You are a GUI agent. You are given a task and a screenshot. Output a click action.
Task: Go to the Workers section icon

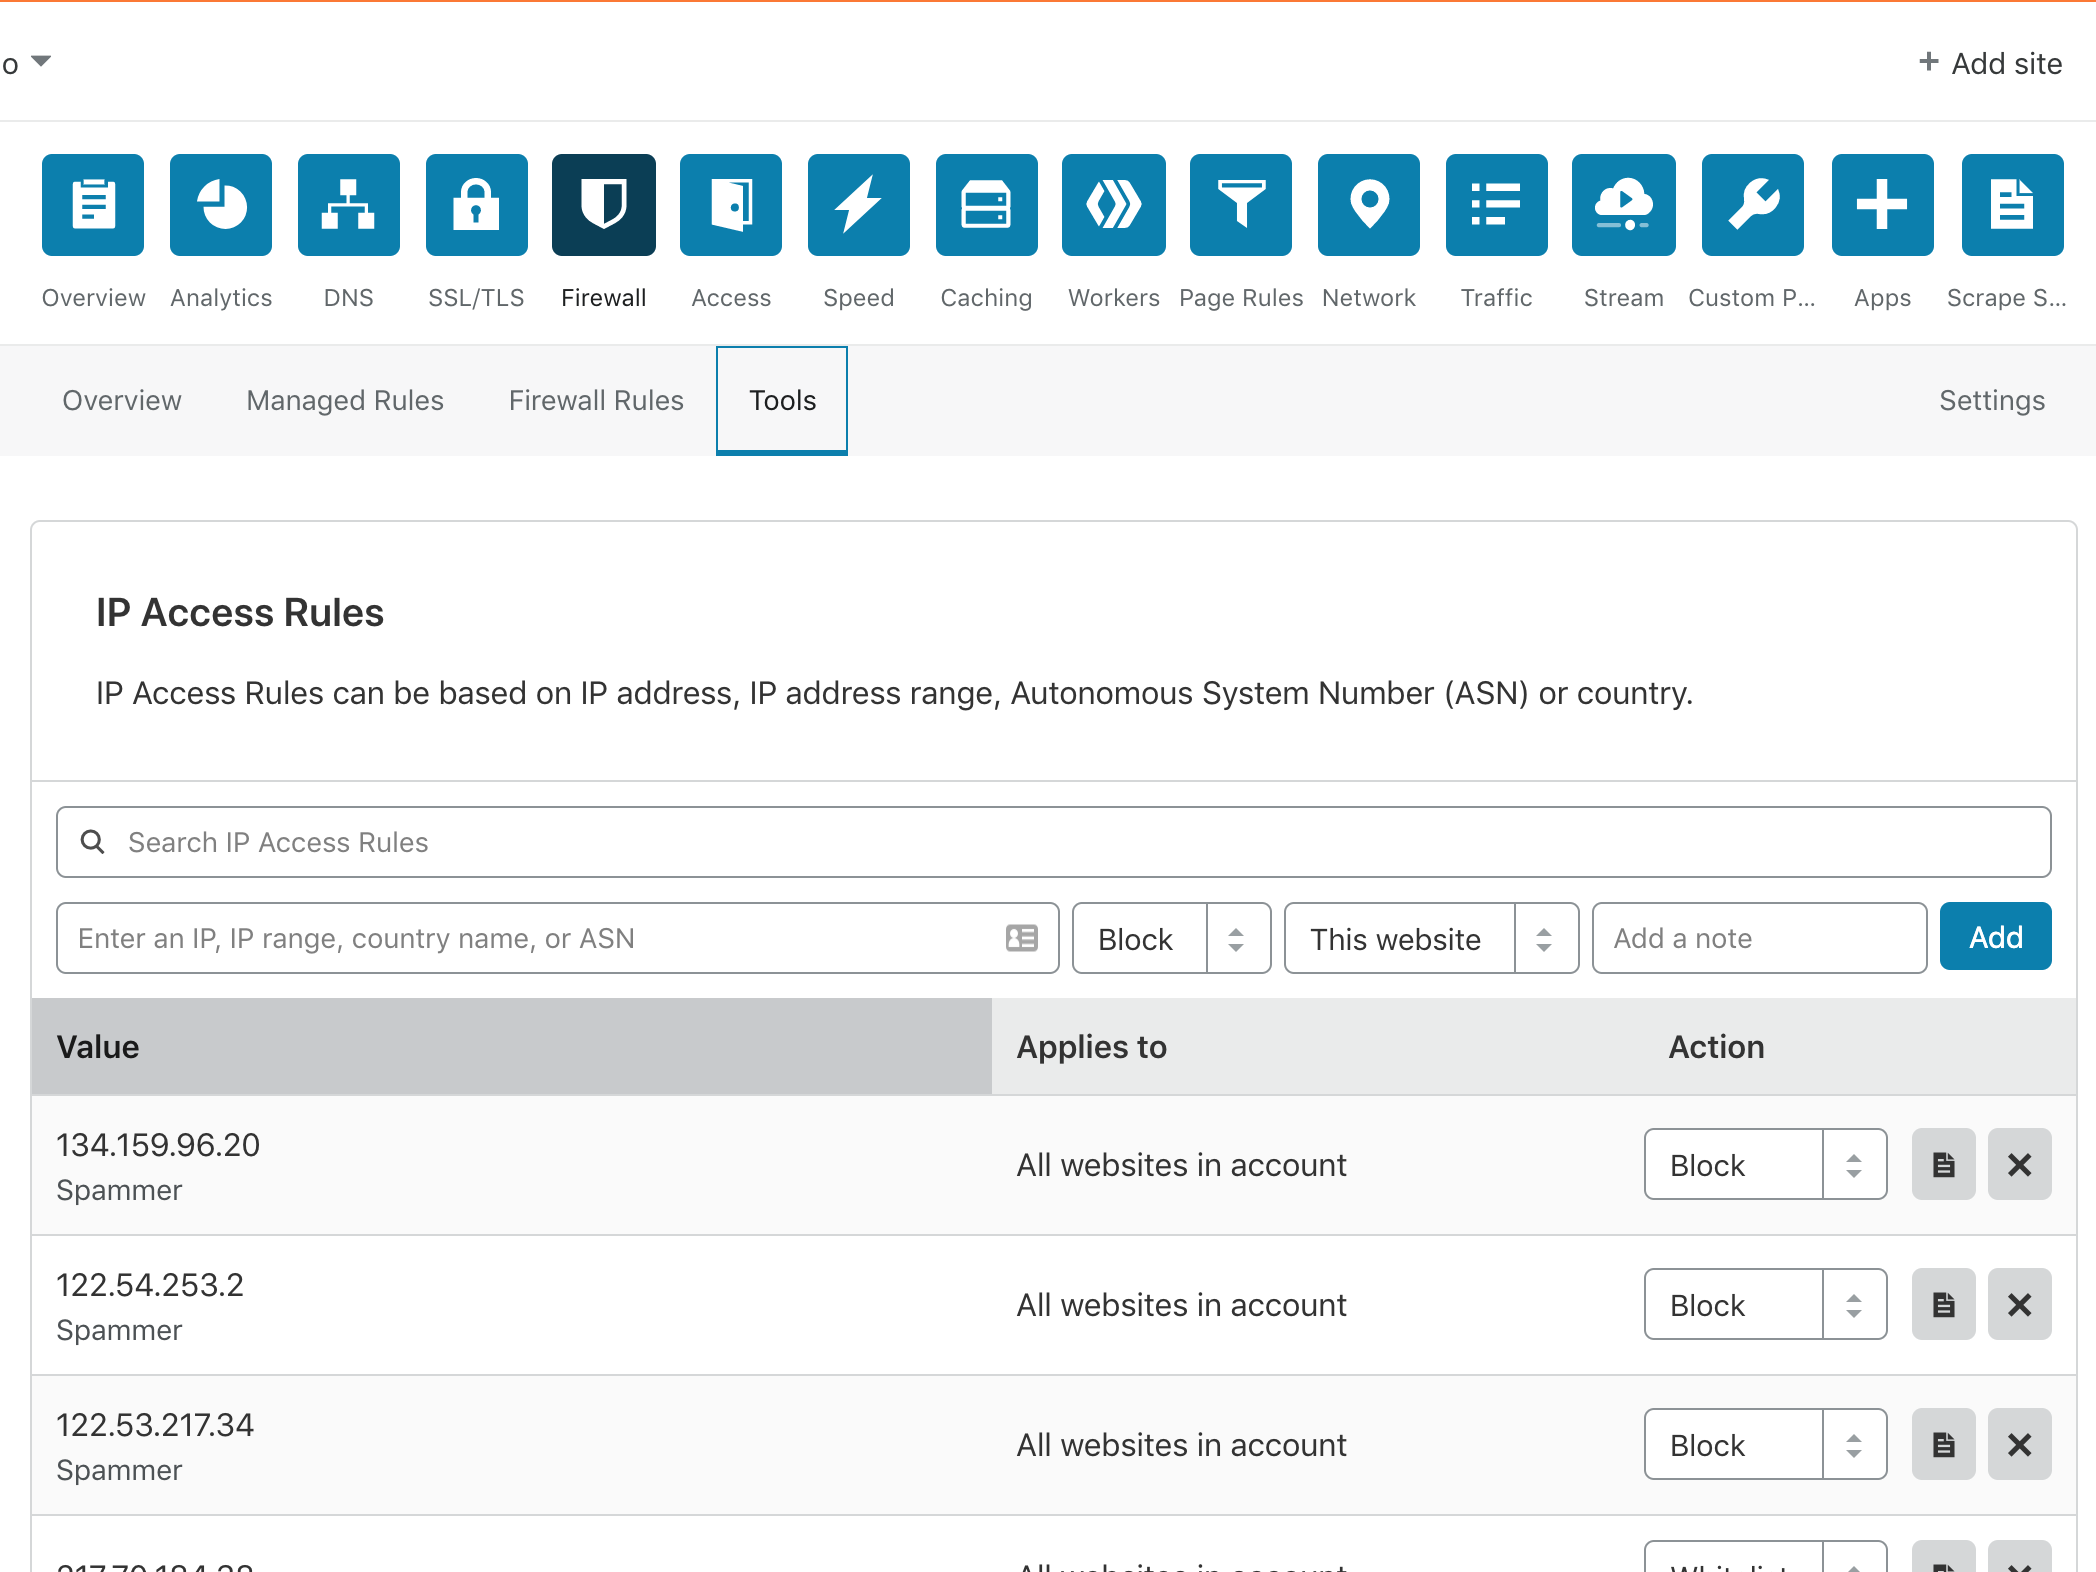tap(1113, 205)
